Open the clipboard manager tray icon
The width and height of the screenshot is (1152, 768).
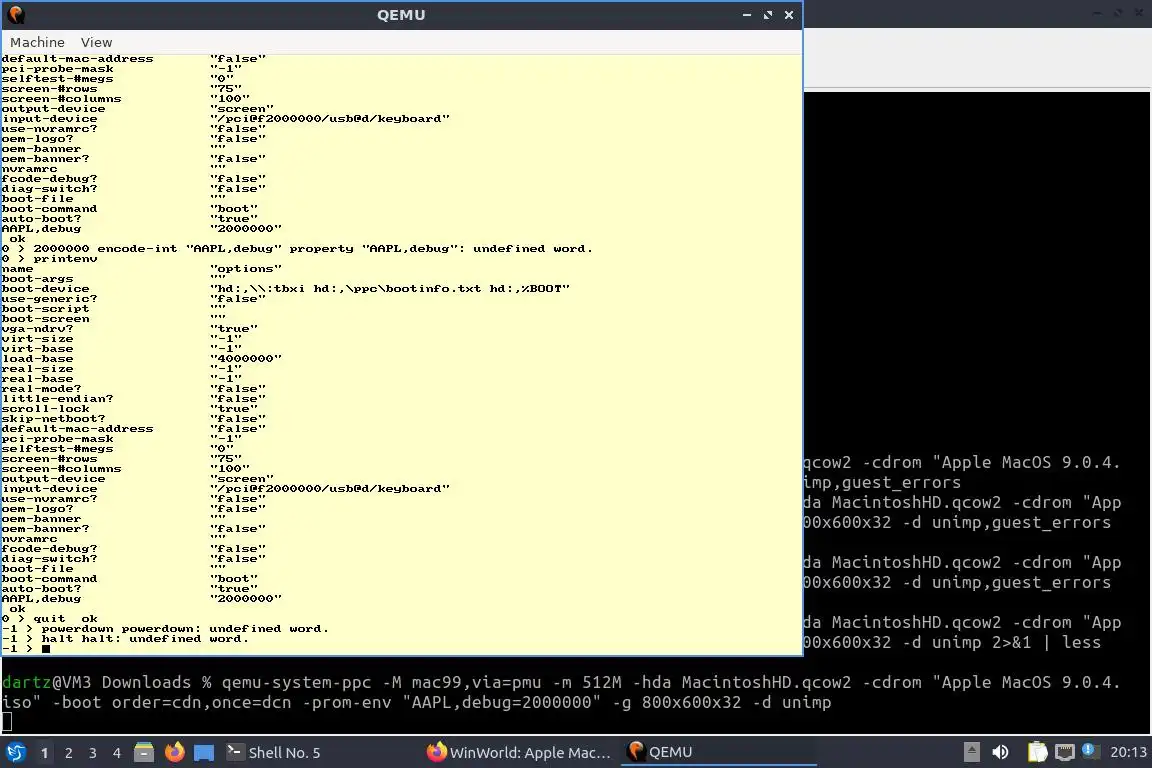pos(1037,752)
